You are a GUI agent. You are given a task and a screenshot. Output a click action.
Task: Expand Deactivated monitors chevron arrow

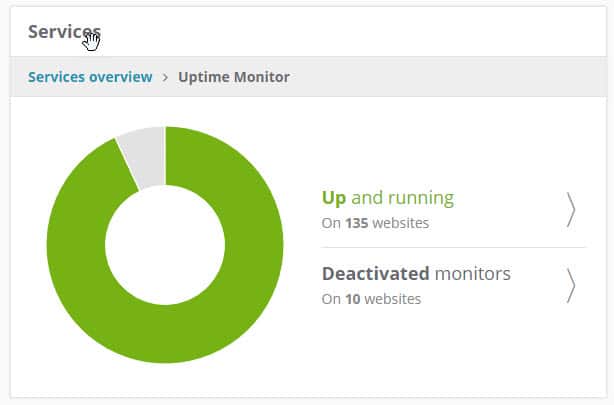tap(571, 286)
